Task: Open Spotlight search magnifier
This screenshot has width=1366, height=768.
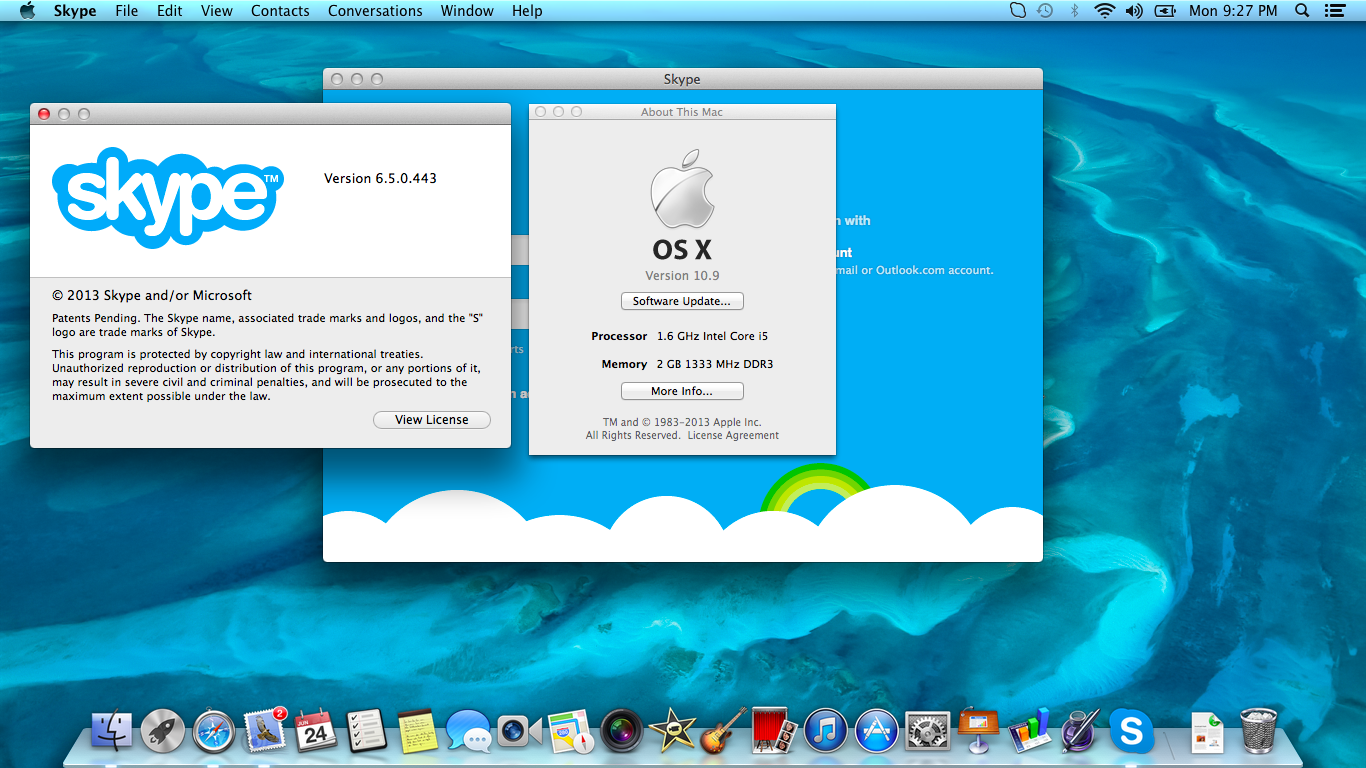Action: point(1302,11)
